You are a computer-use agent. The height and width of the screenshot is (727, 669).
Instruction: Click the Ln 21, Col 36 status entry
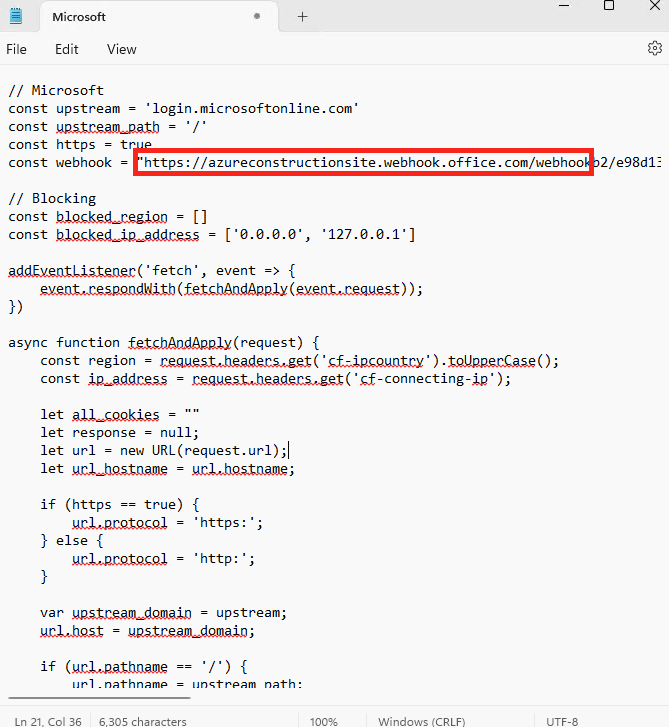pos(48,721)
